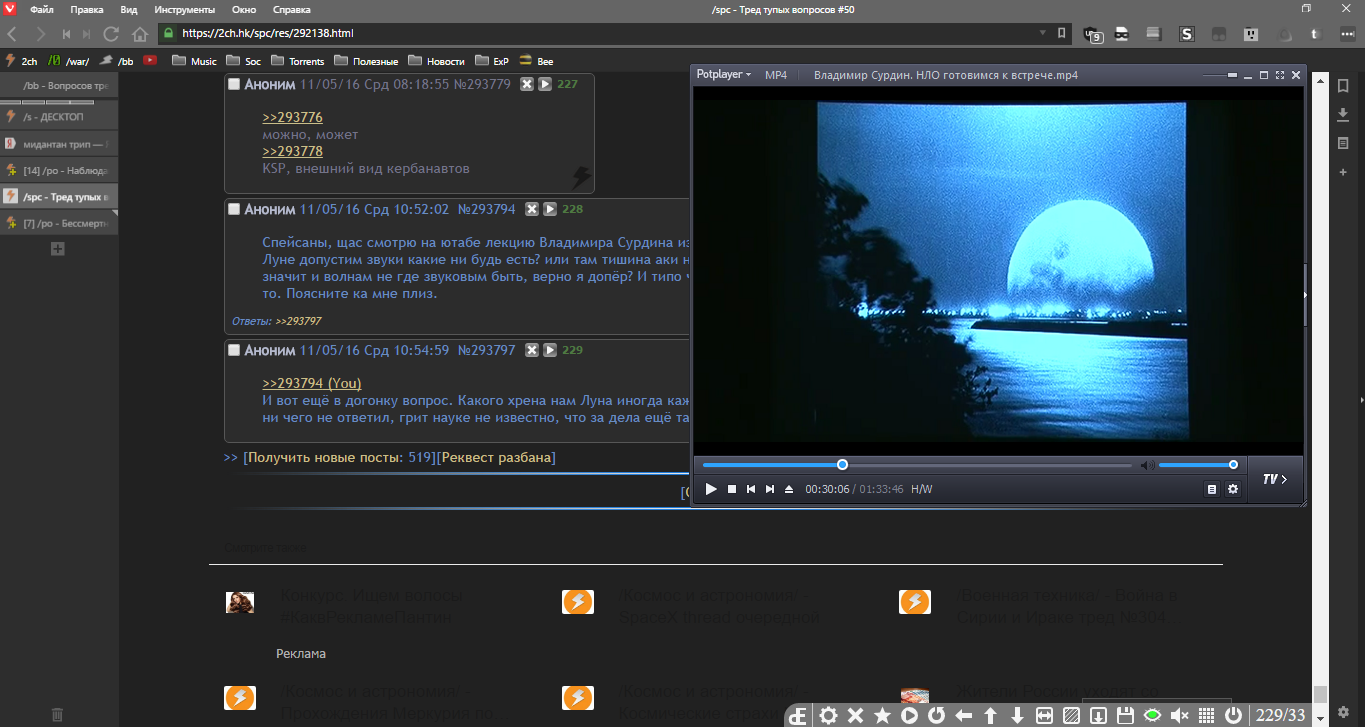The height and width of the screenshot is (727, 1365).
Task: Click the Получить новые посты link
Action: 325,457
